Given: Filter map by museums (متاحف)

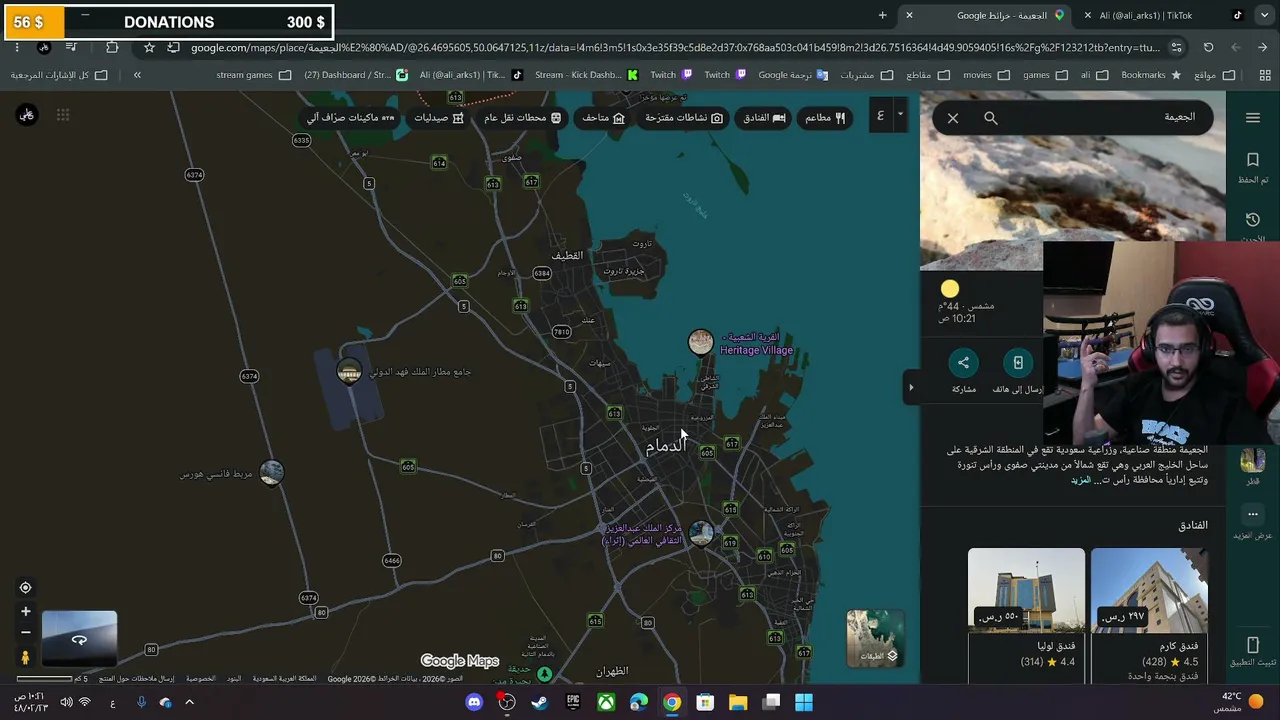Looking at the screenshot, I should point(603,118).
